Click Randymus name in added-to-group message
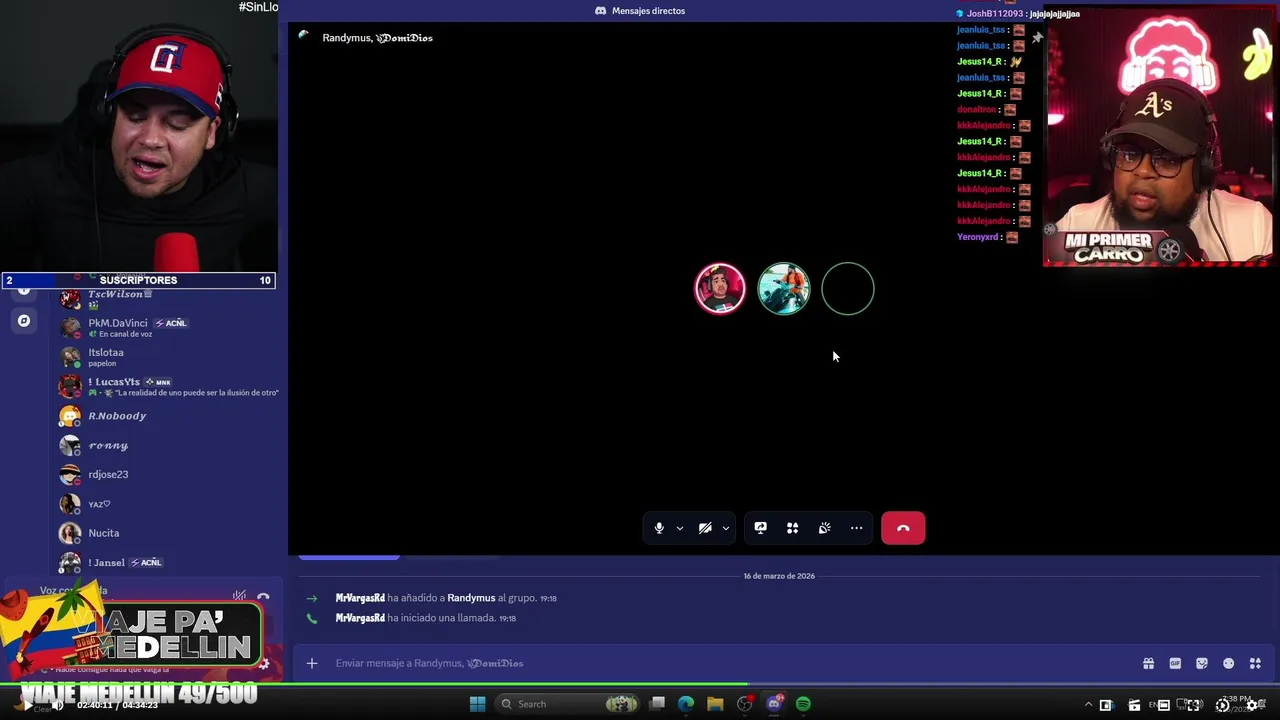1280x720 pixels. tap(471, 598)
